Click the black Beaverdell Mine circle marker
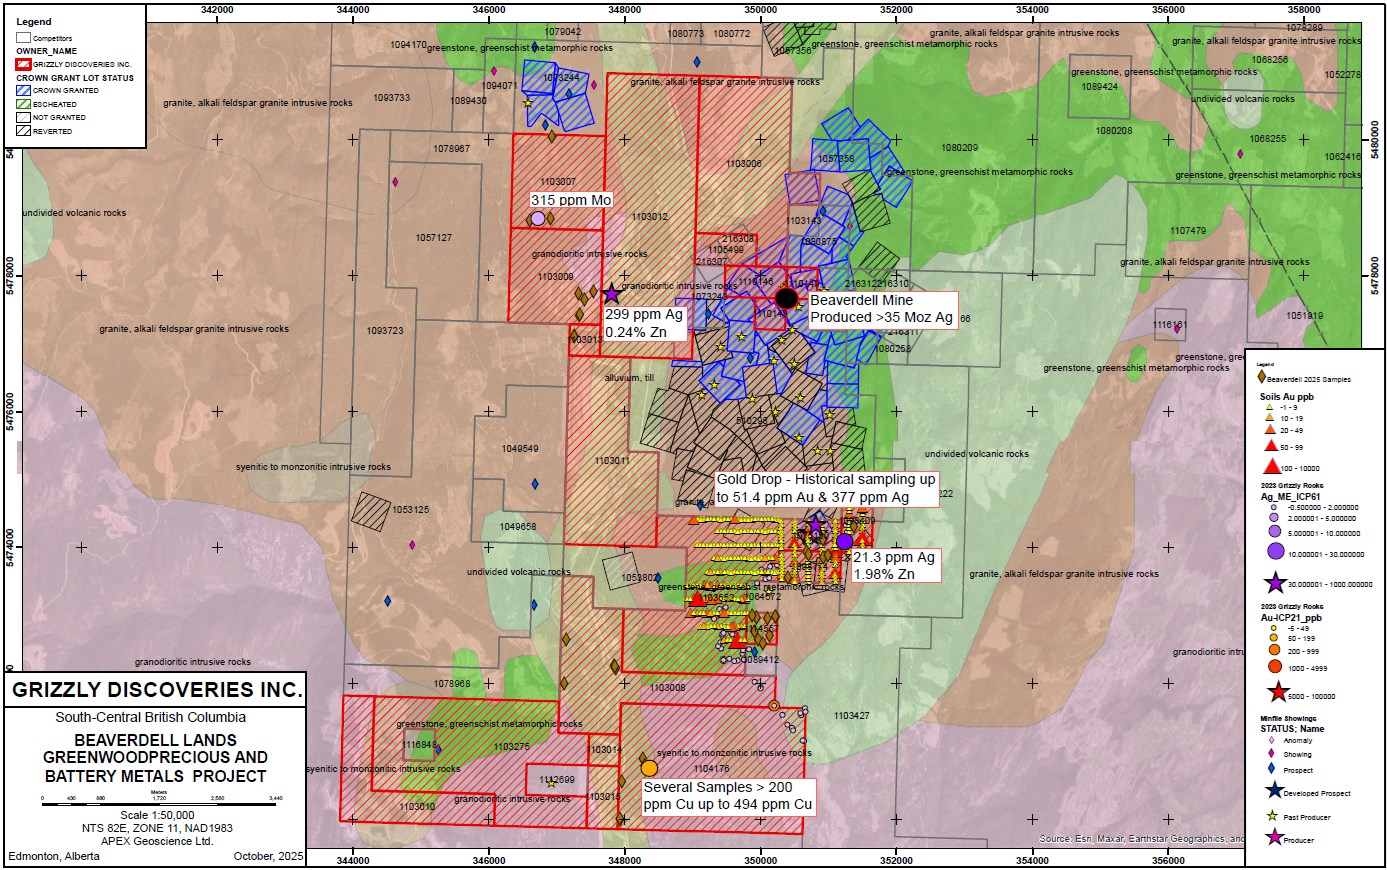The image size is (1387, 870). point(787,298)
